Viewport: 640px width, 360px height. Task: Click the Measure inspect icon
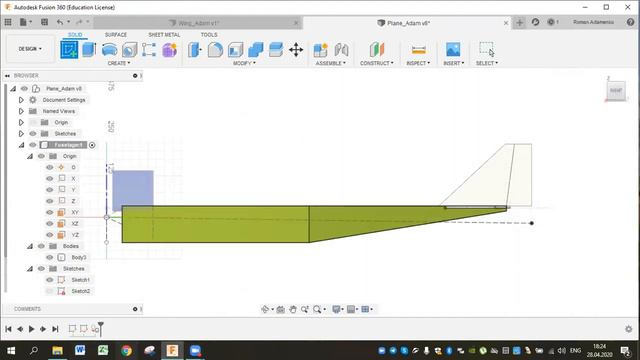[x=419, y=50]
